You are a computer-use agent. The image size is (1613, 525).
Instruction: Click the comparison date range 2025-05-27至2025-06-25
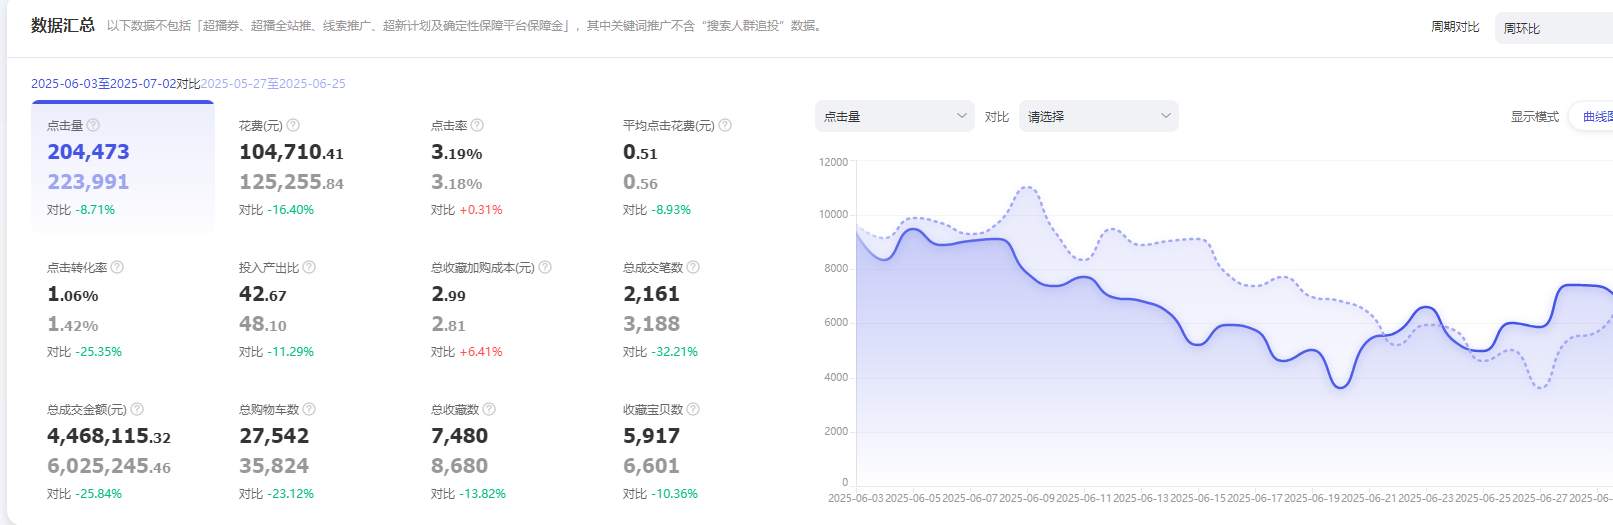(x=273, y=84)
